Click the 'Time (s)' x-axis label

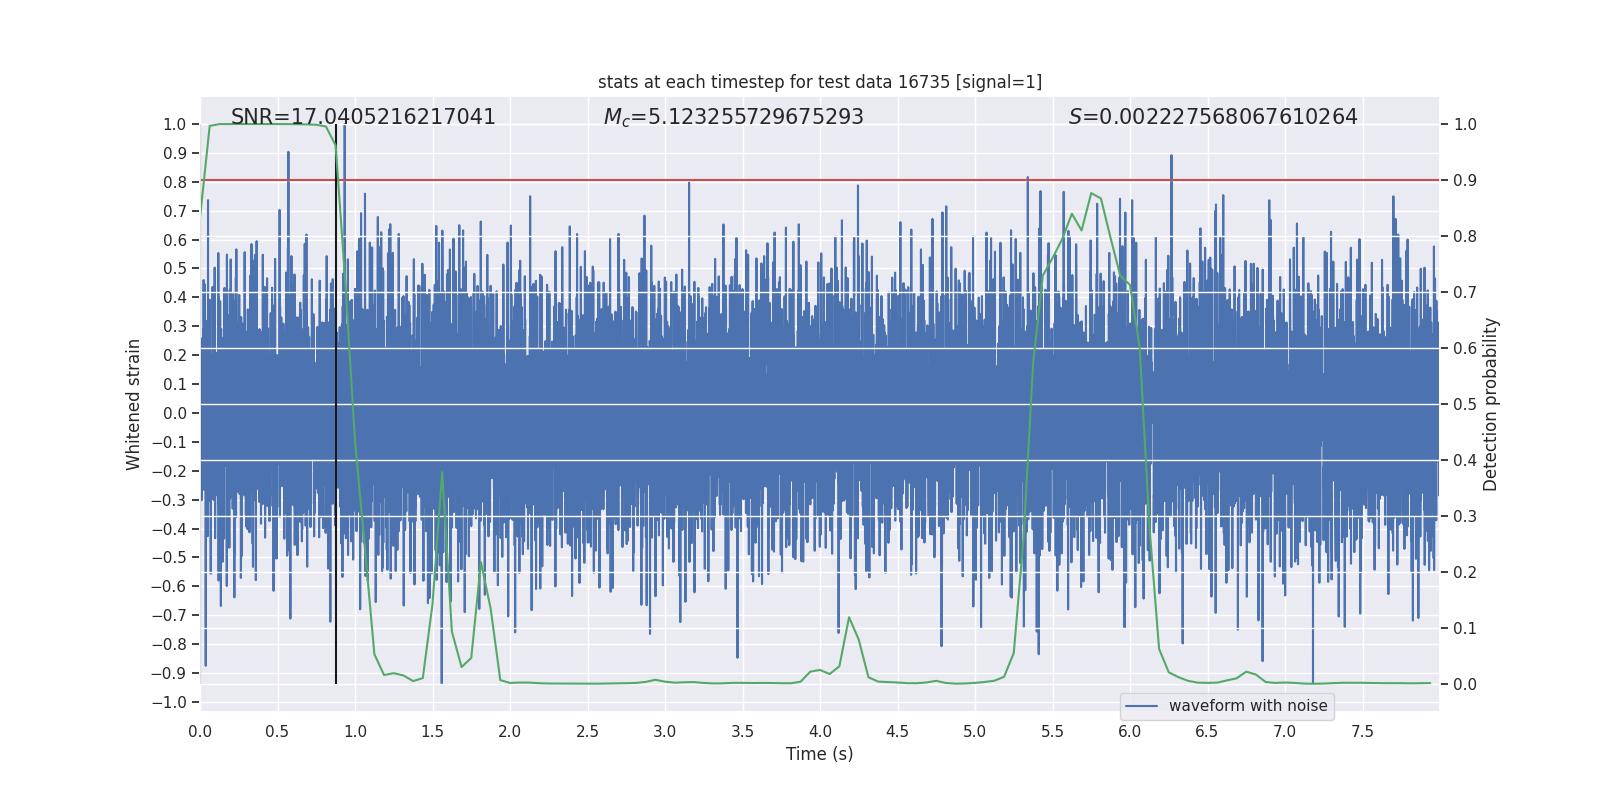click(819, 754)
